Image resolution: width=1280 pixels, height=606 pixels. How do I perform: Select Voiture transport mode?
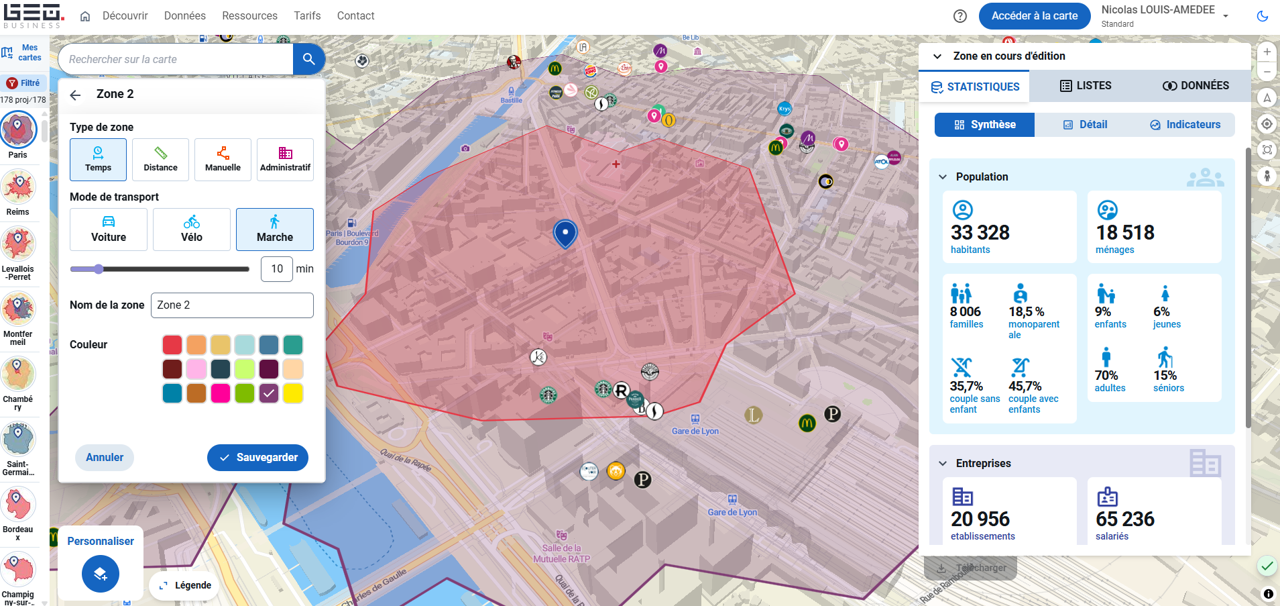click(109, 229)
